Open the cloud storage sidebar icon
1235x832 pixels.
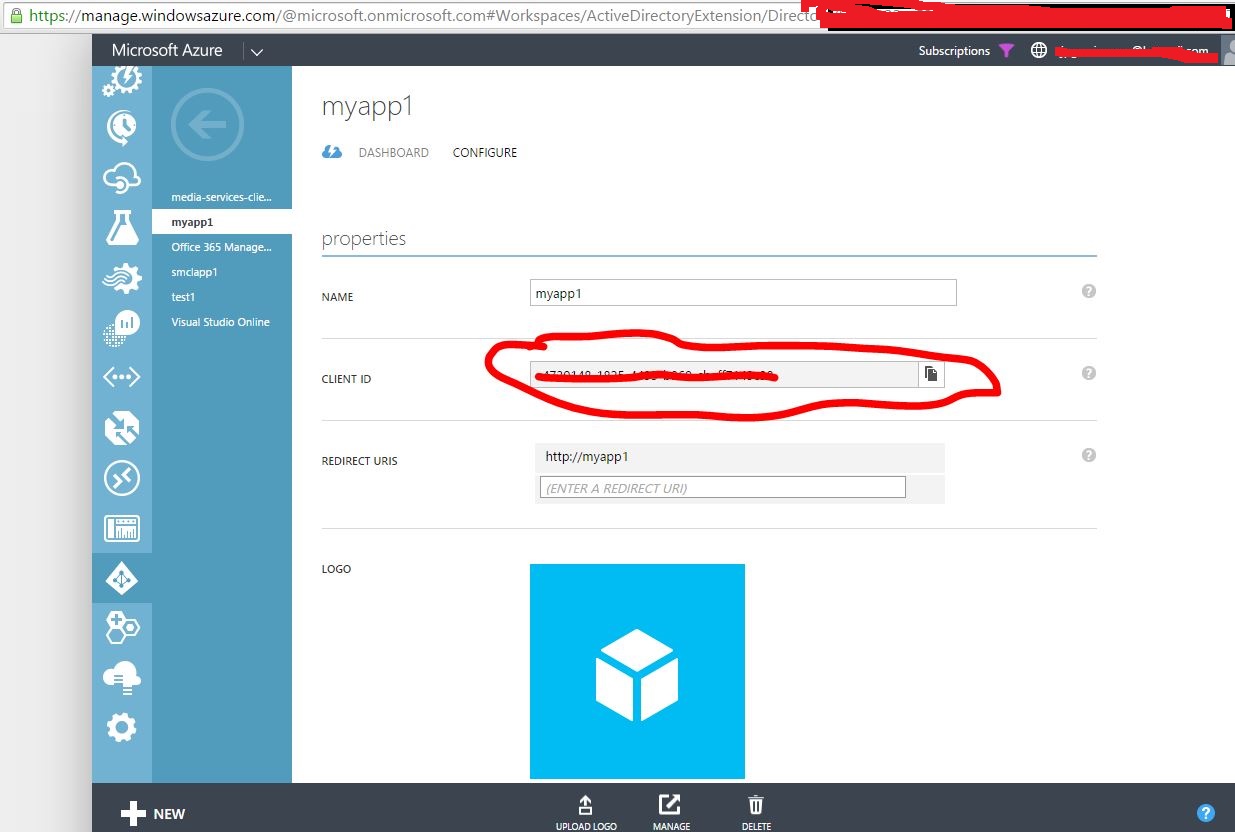click(122, 678)
